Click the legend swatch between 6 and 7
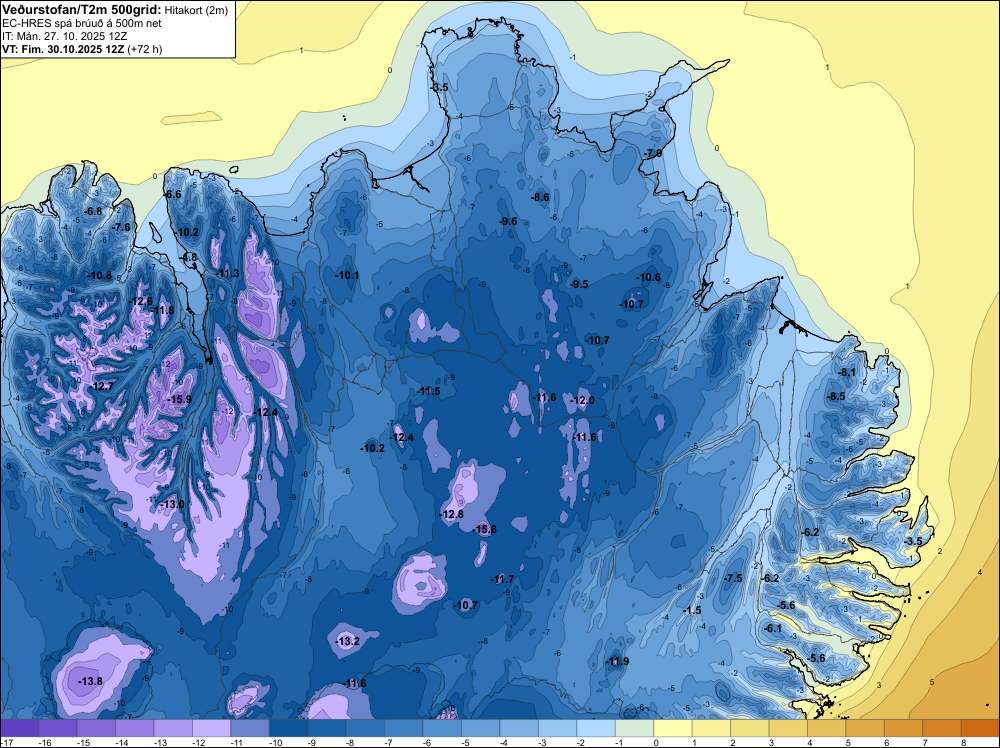 pos(903,728)
